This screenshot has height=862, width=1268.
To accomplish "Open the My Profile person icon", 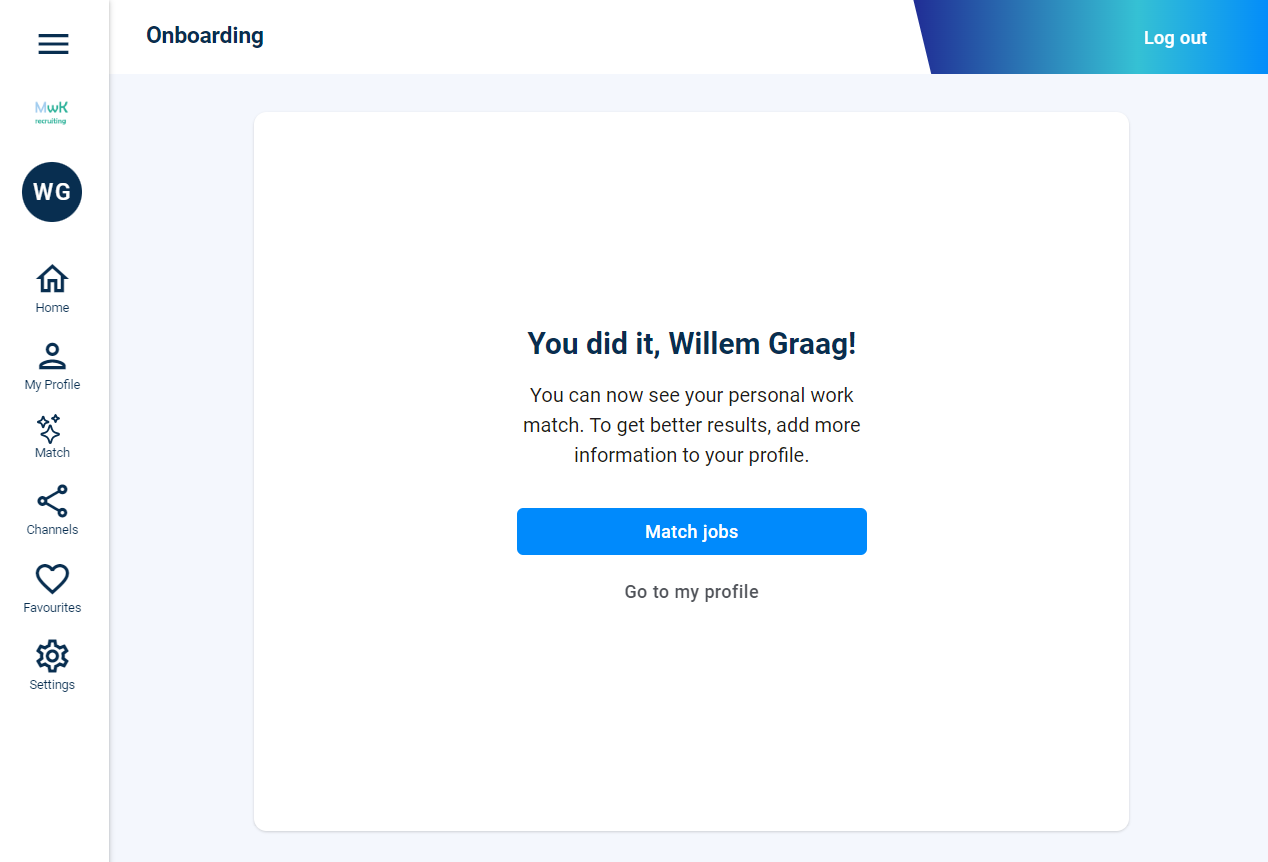I will [x=52, y=356].
